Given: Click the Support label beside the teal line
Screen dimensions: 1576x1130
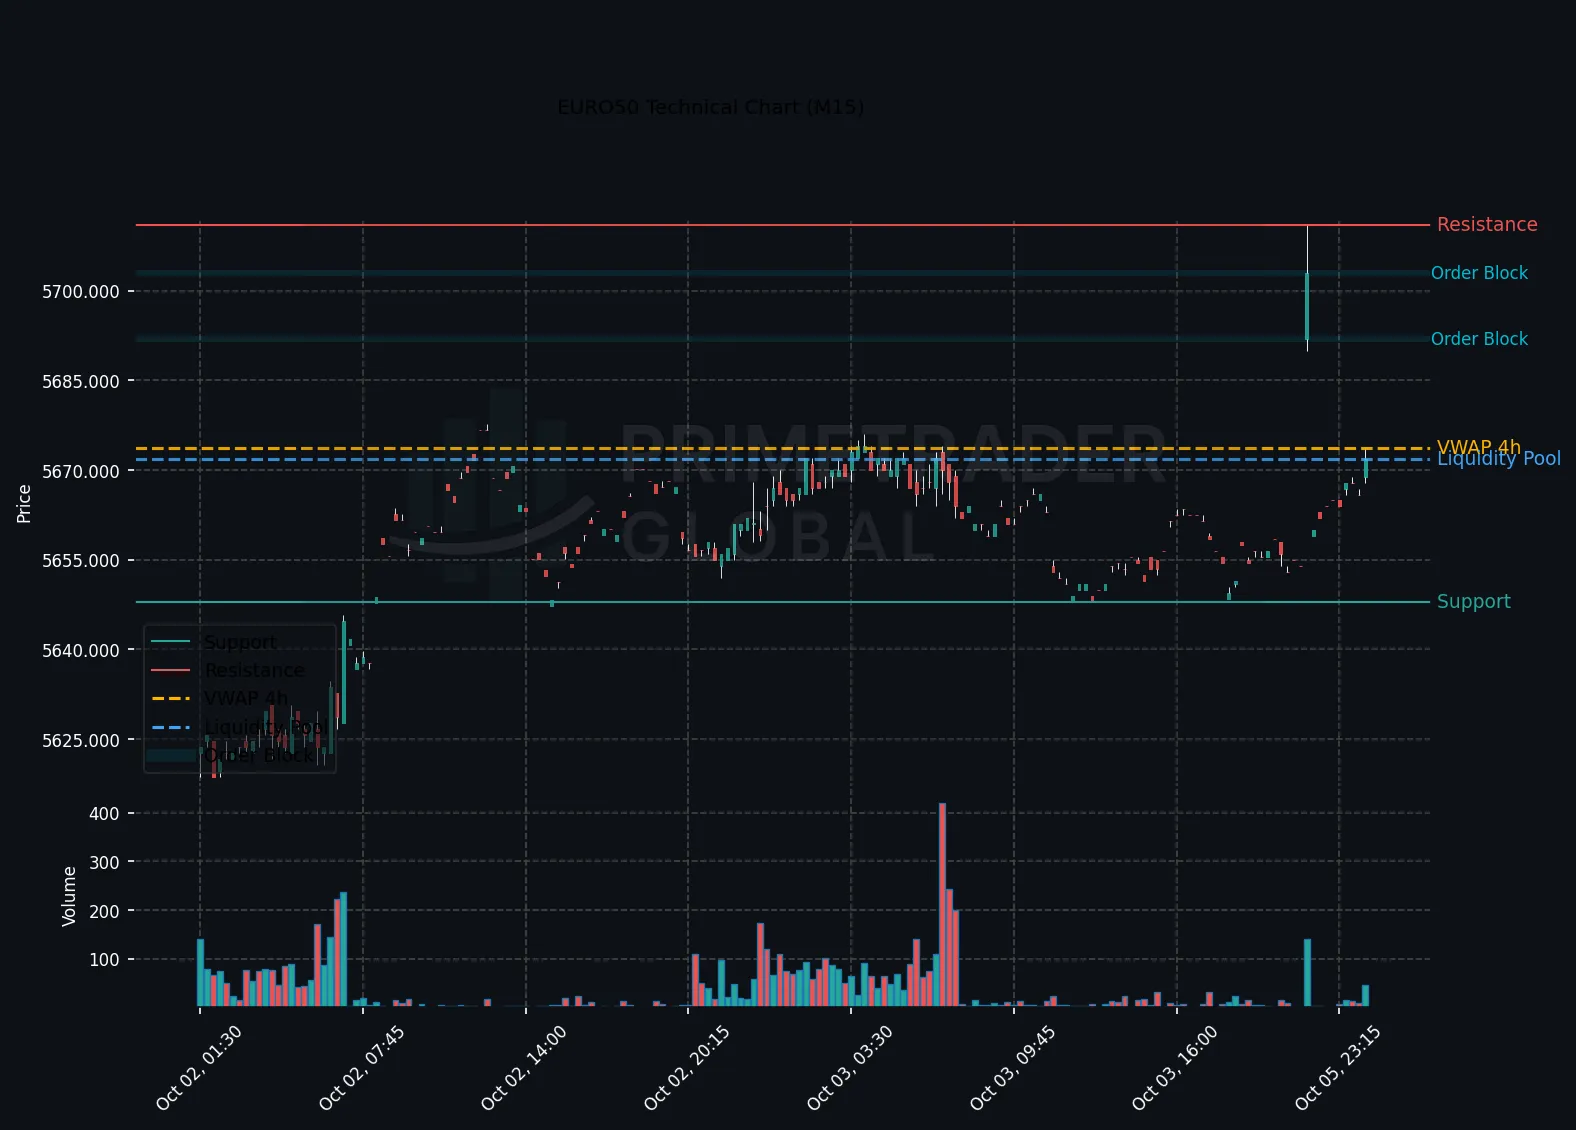Looking at the screenshot, I should (1473, 601).
